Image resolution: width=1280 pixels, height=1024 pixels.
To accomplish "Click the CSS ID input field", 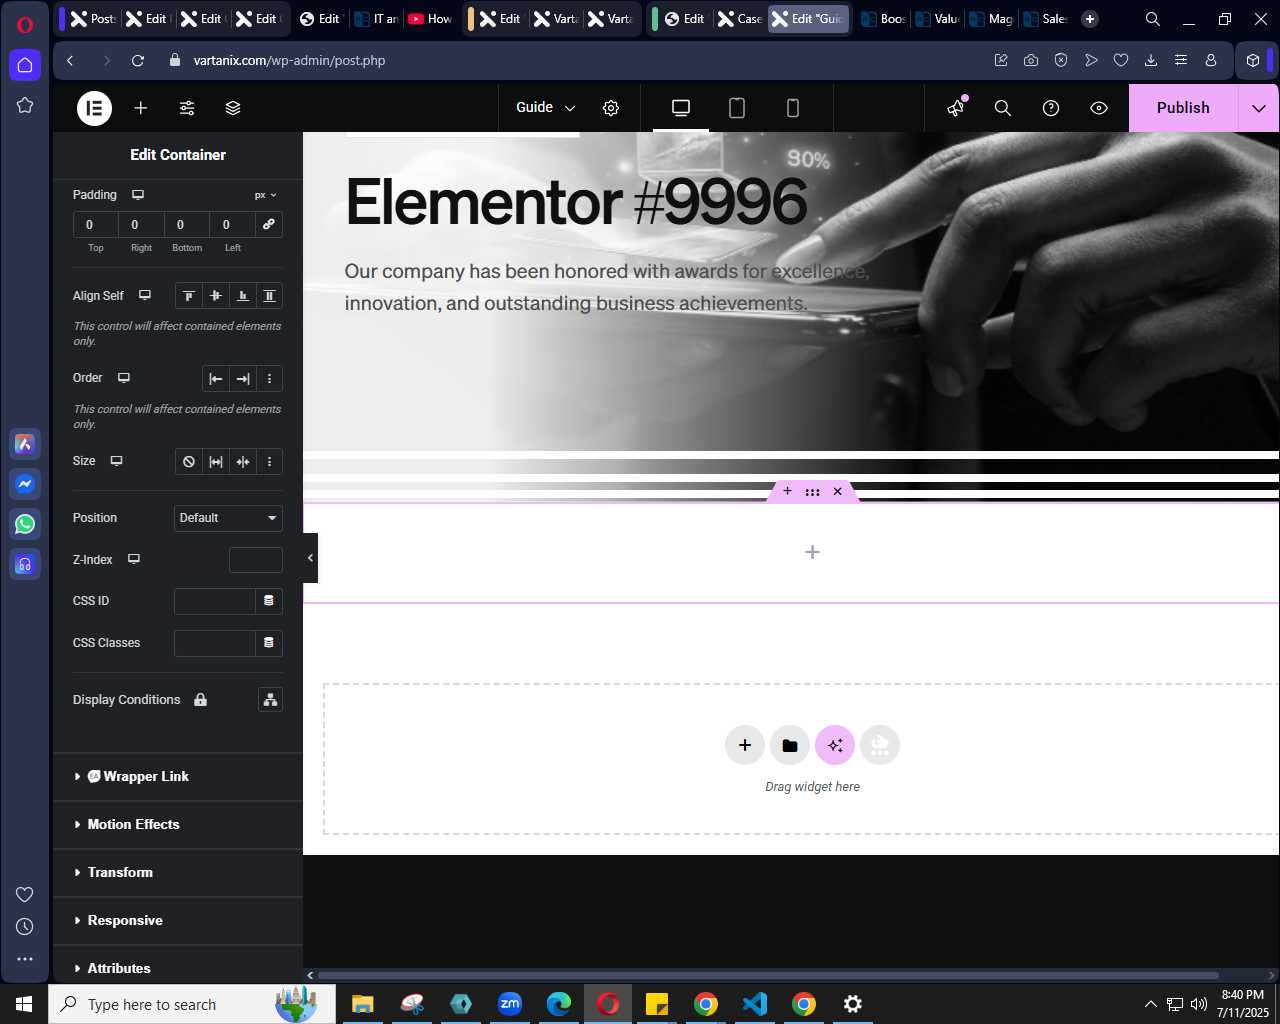I will tap(215, 601).
